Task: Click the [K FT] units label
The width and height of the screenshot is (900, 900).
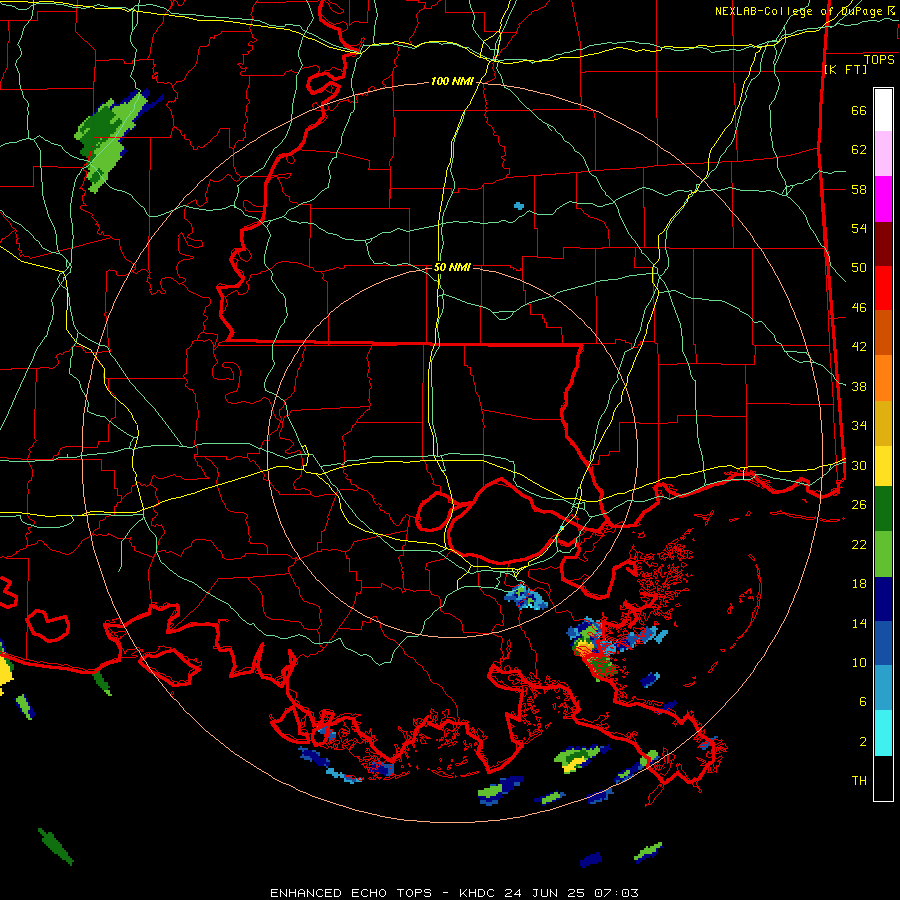Action: [845, 70]
